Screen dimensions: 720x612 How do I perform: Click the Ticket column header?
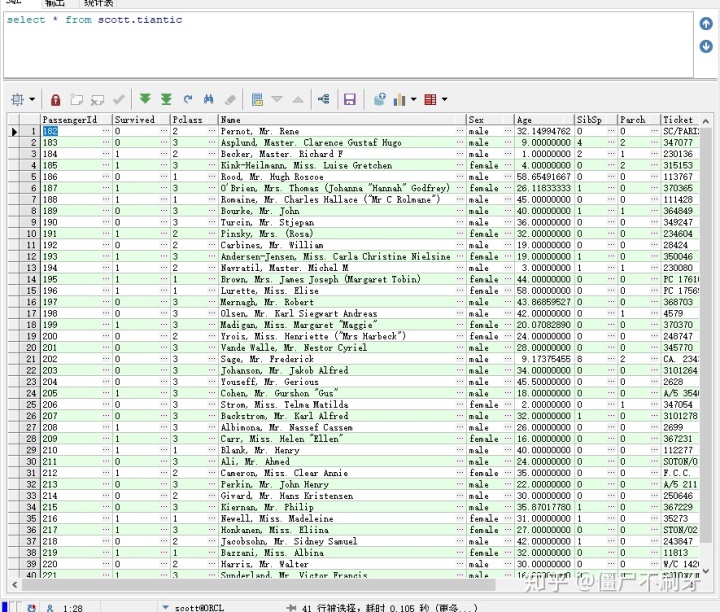pyautogui.click(x=681, y=120)
